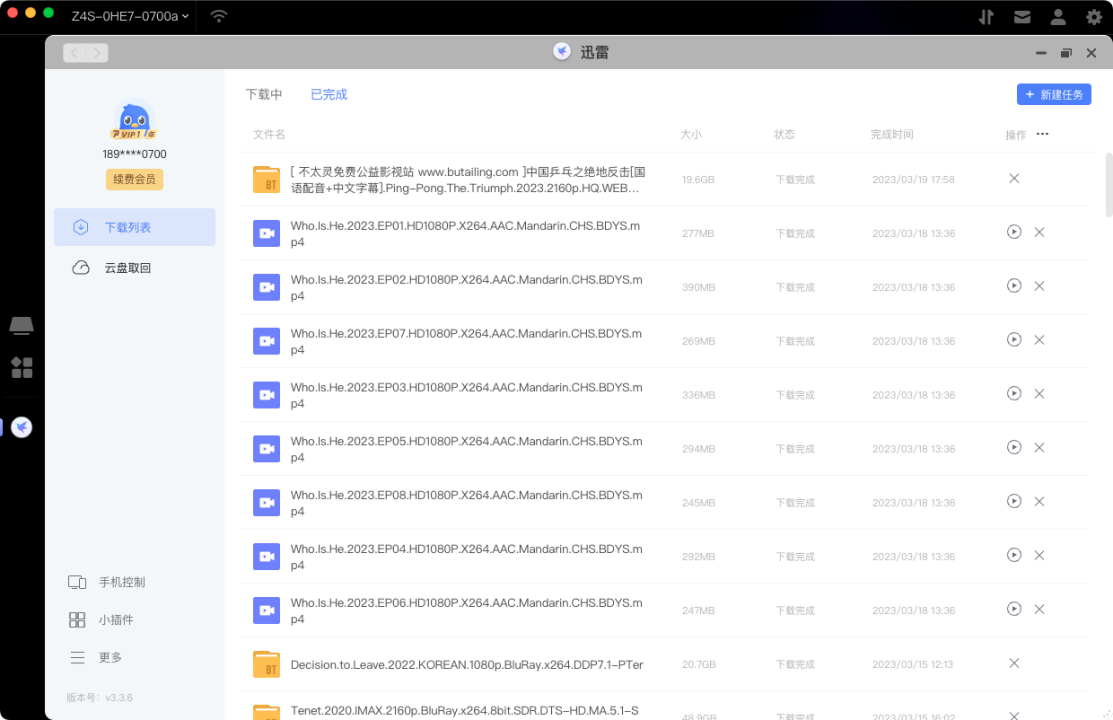
Task: Delete the Who.Is.He.2023.EP08 entry
Action: click(1039, 502)
